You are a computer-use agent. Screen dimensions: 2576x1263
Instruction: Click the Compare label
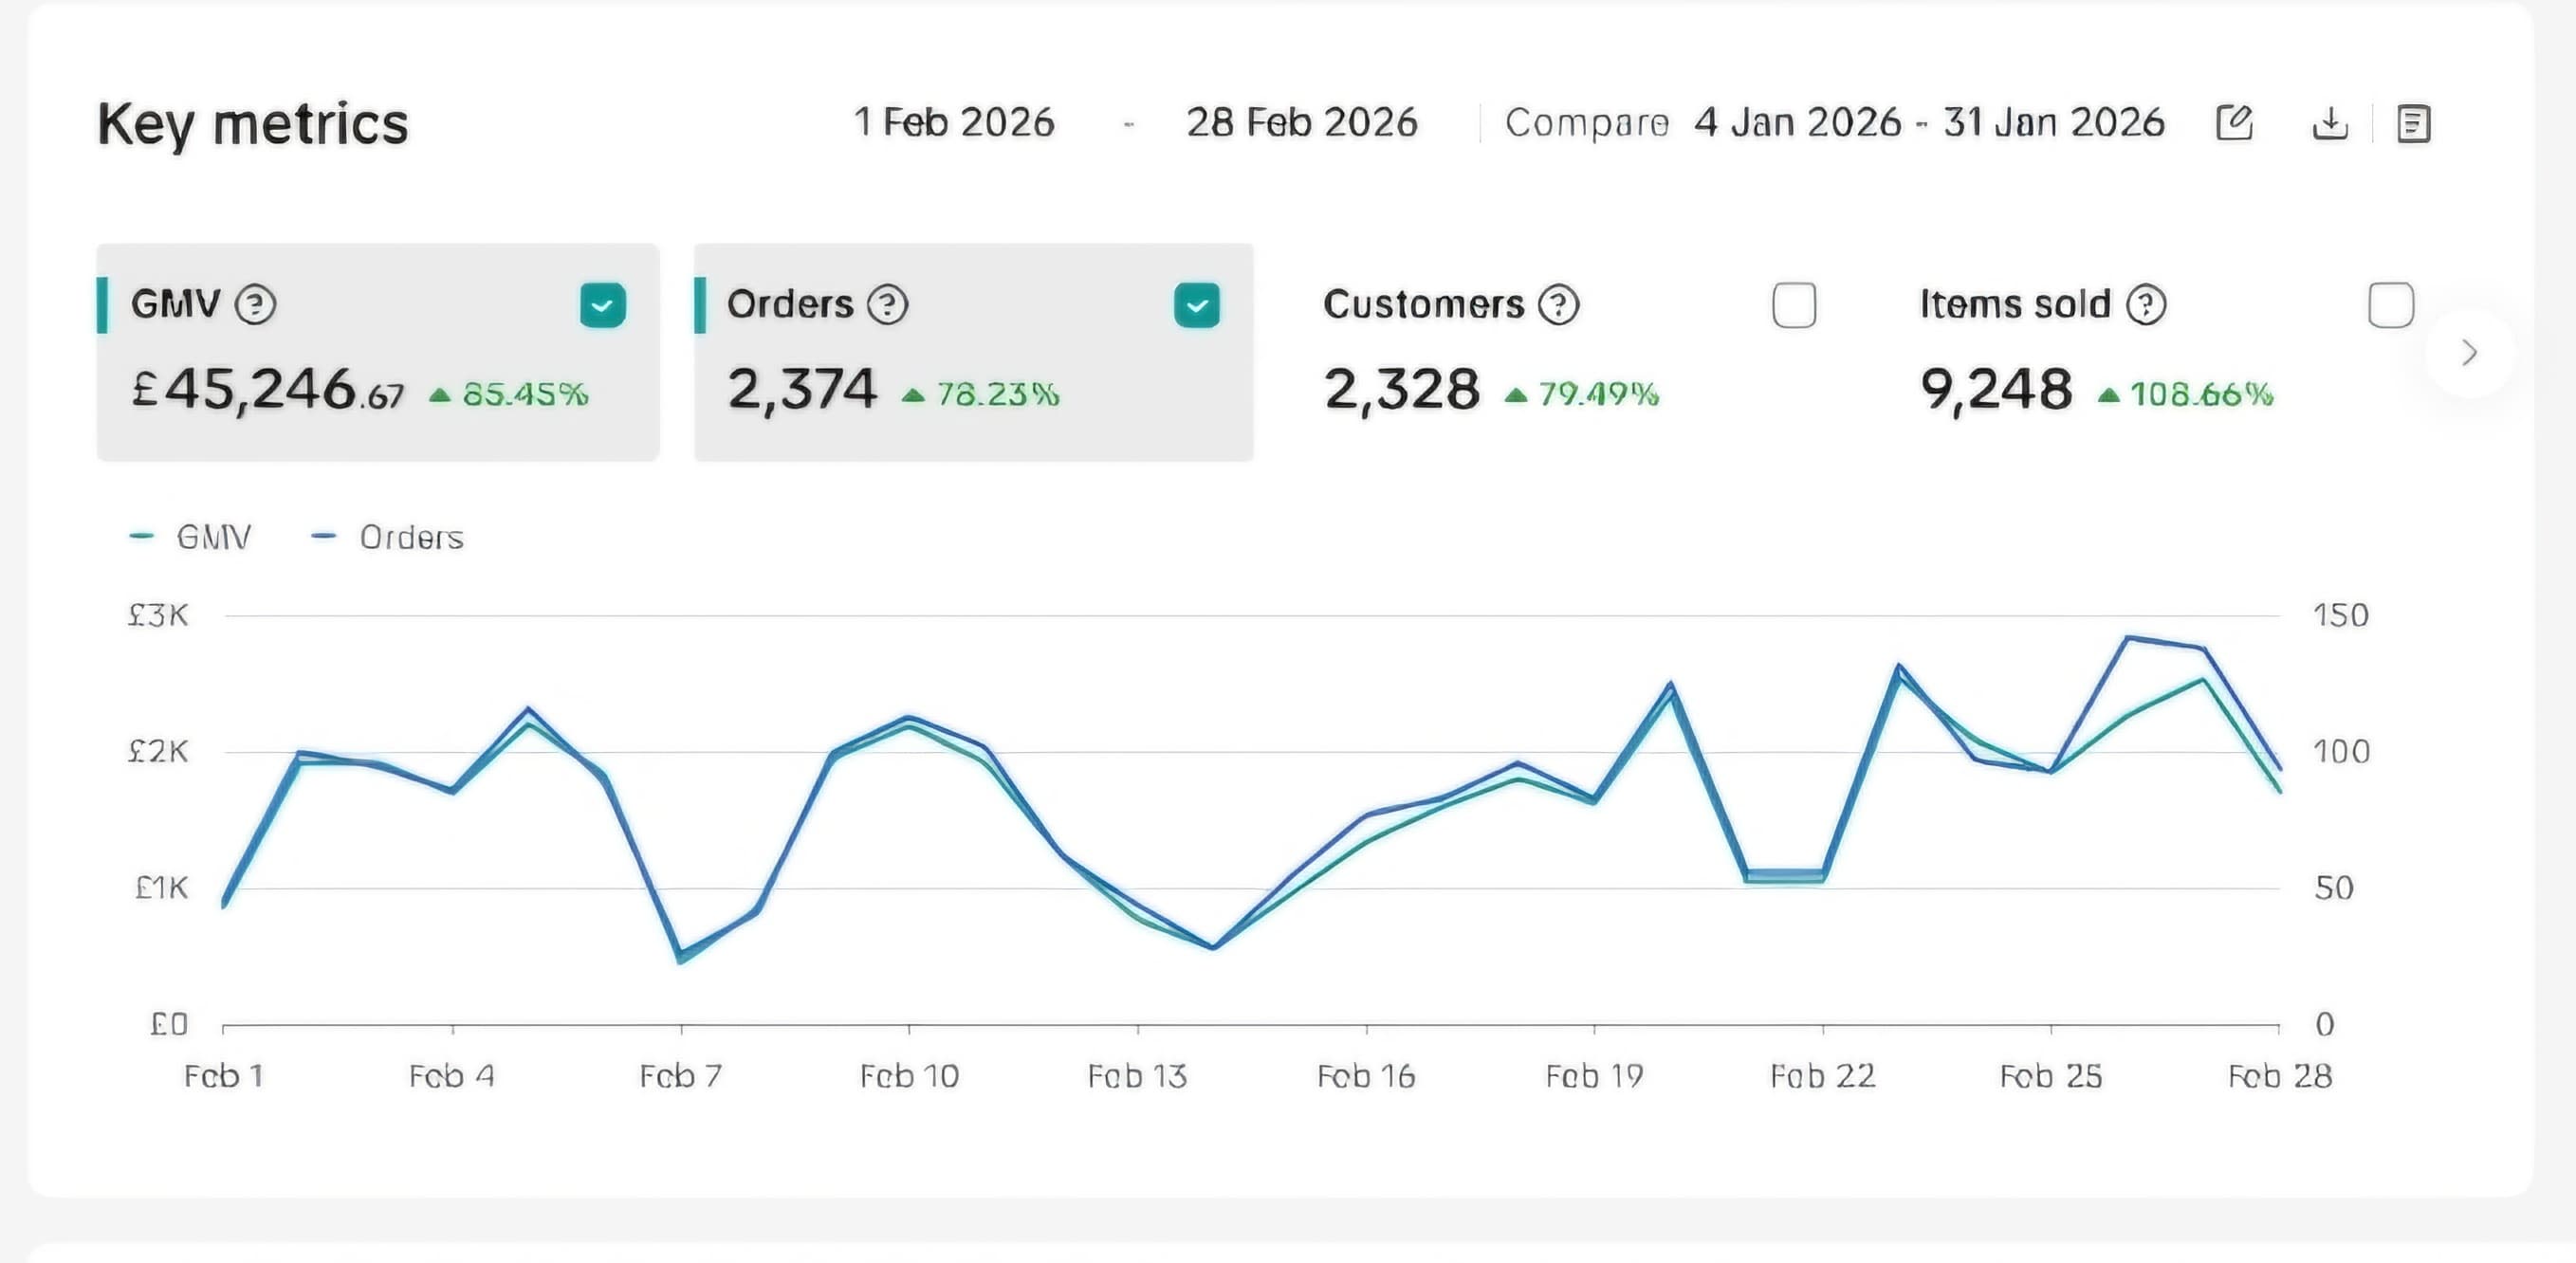pos(1587,123)
